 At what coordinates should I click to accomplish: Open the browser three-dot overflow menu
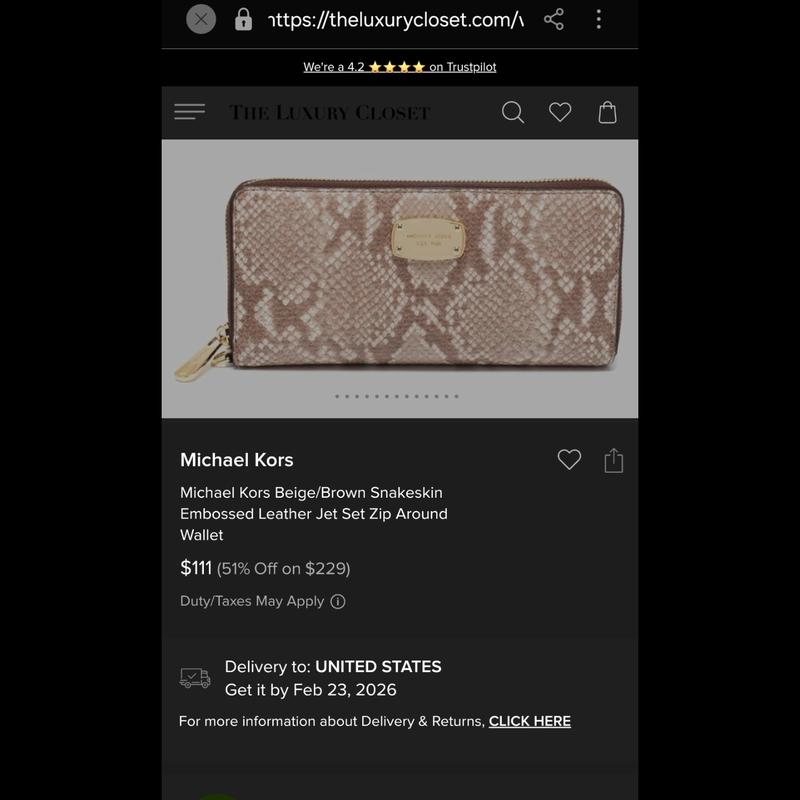[598, 19]
